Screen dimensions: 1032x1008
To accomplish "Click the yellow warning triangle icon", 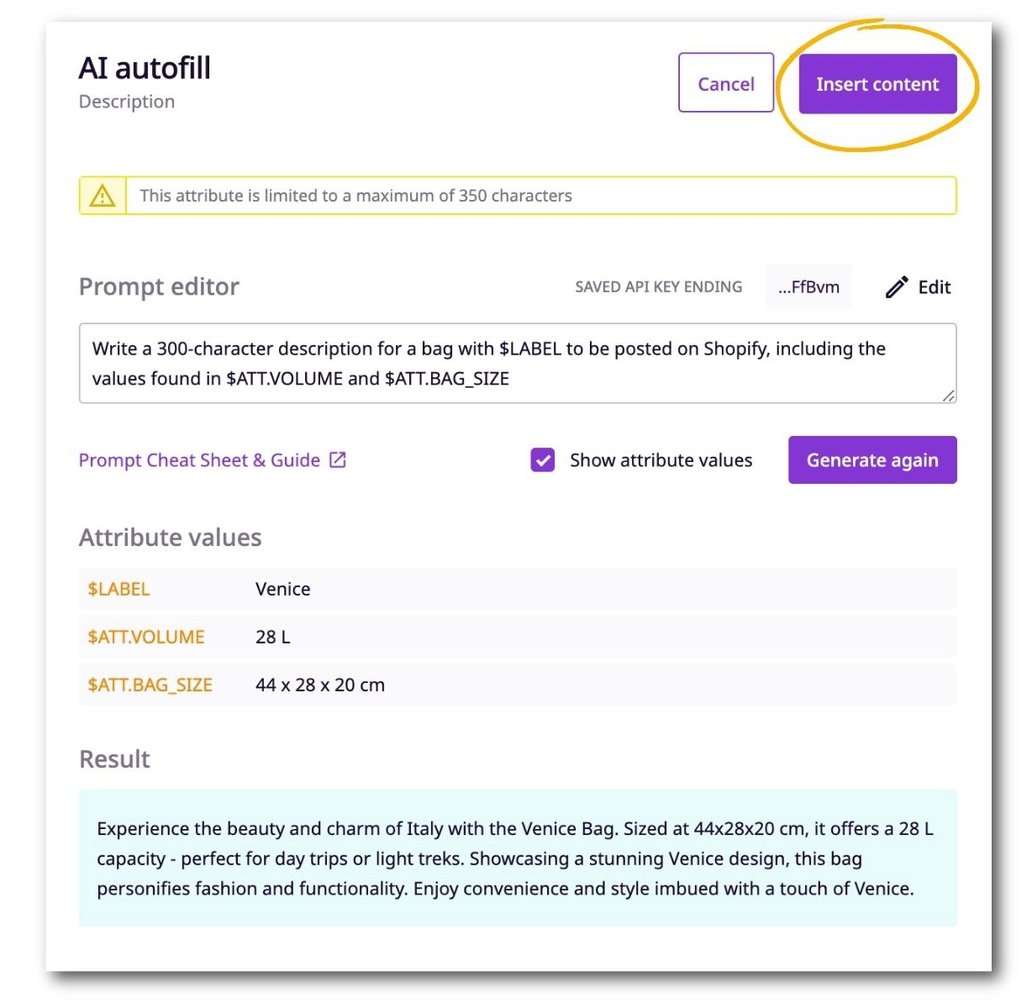I will click(x=101, y=195).
